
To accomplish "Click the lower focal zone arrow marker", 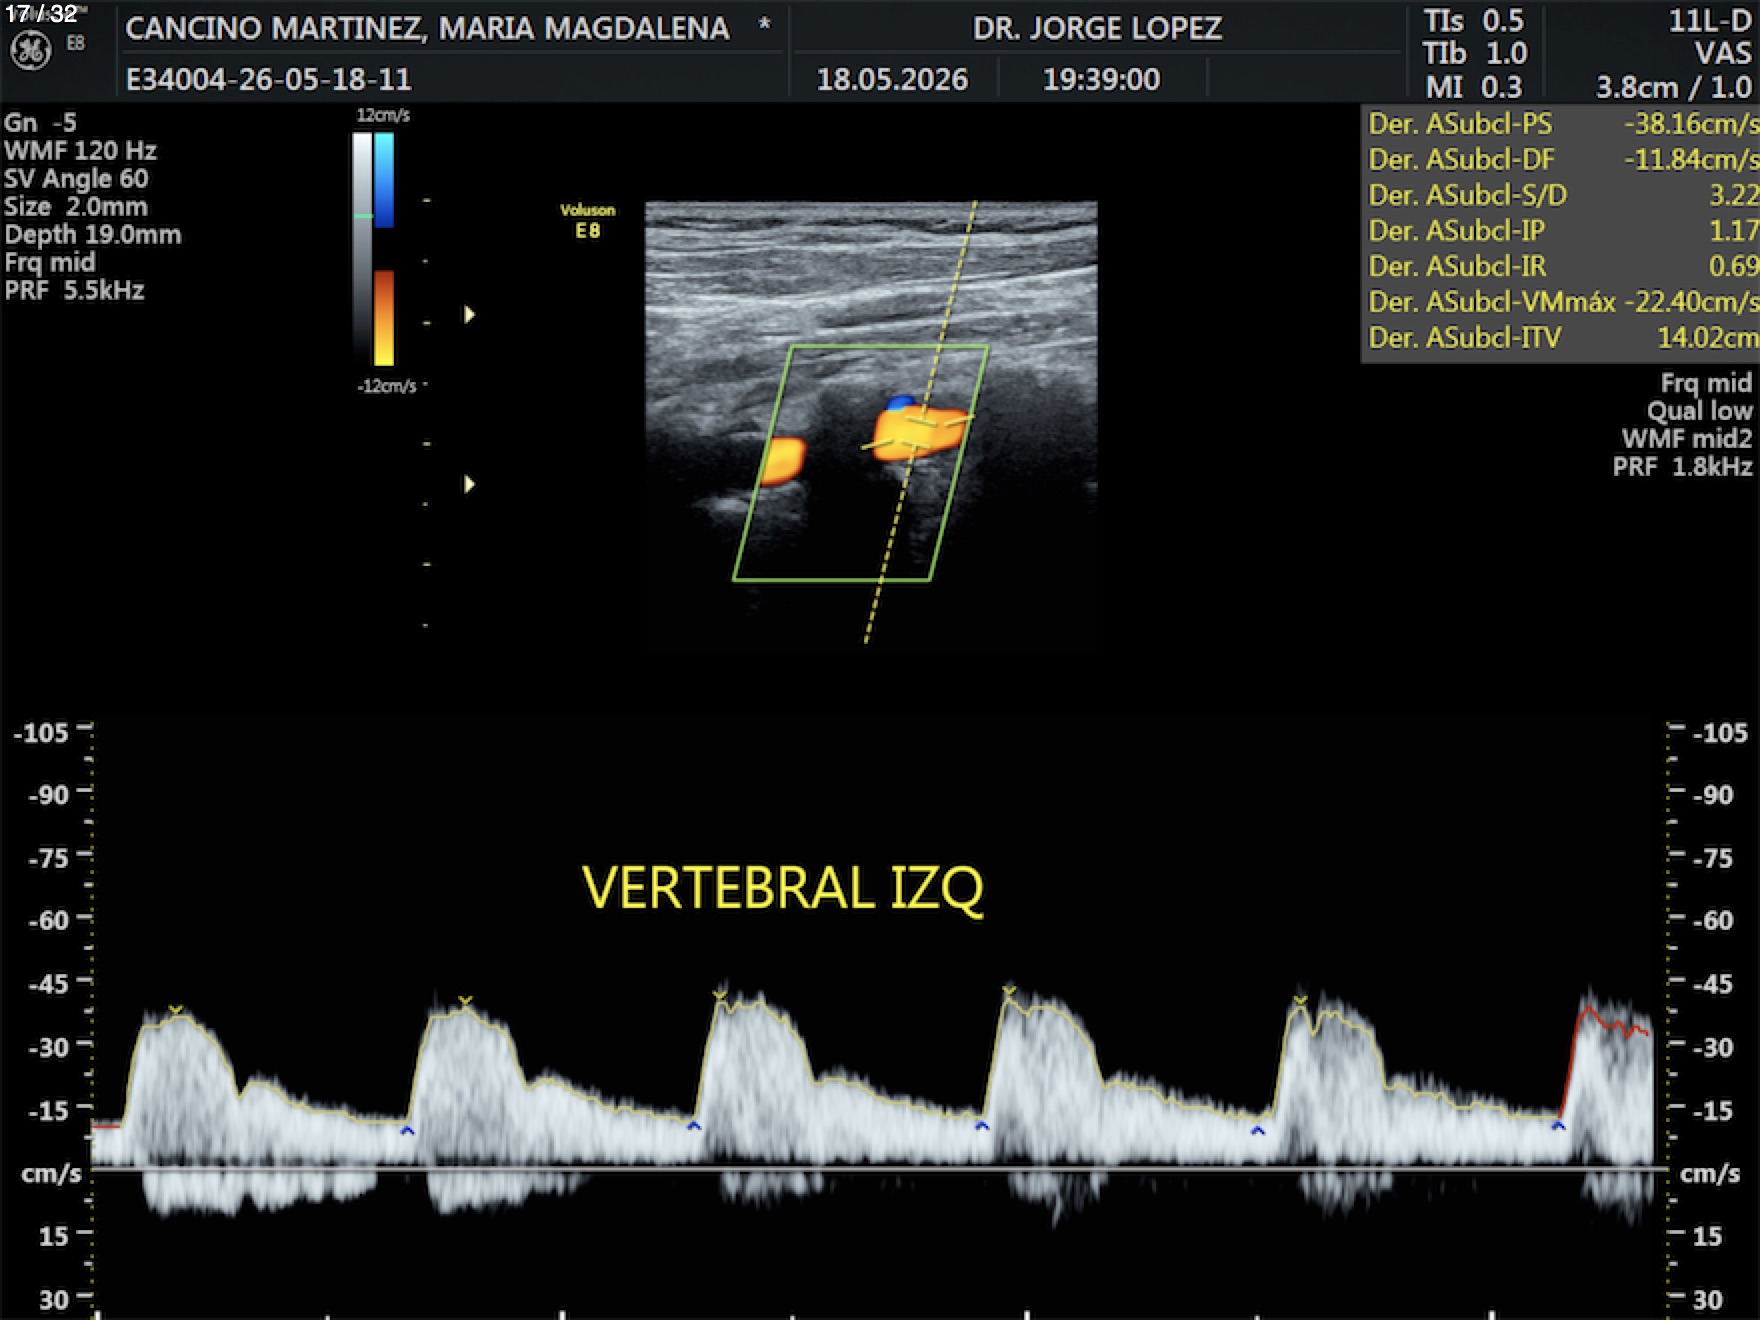I will (x=469, y=484).
